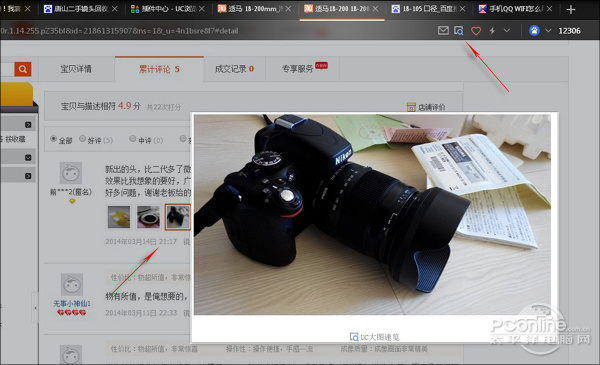Expand the chevron next to lightning icon
Viewport: 600px width, 365px height.
(x=507, y=30)
